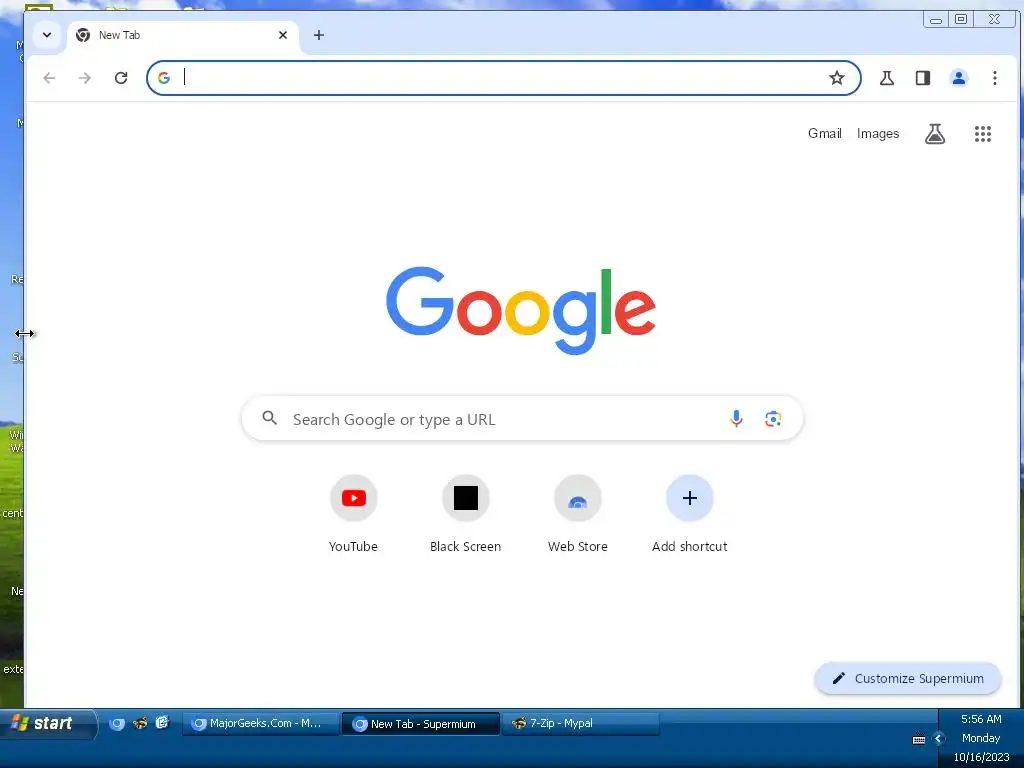Viewport: 1024px width, 768px height.
Task: Open the profile avatar menu
Action: [x=959, y=78]
